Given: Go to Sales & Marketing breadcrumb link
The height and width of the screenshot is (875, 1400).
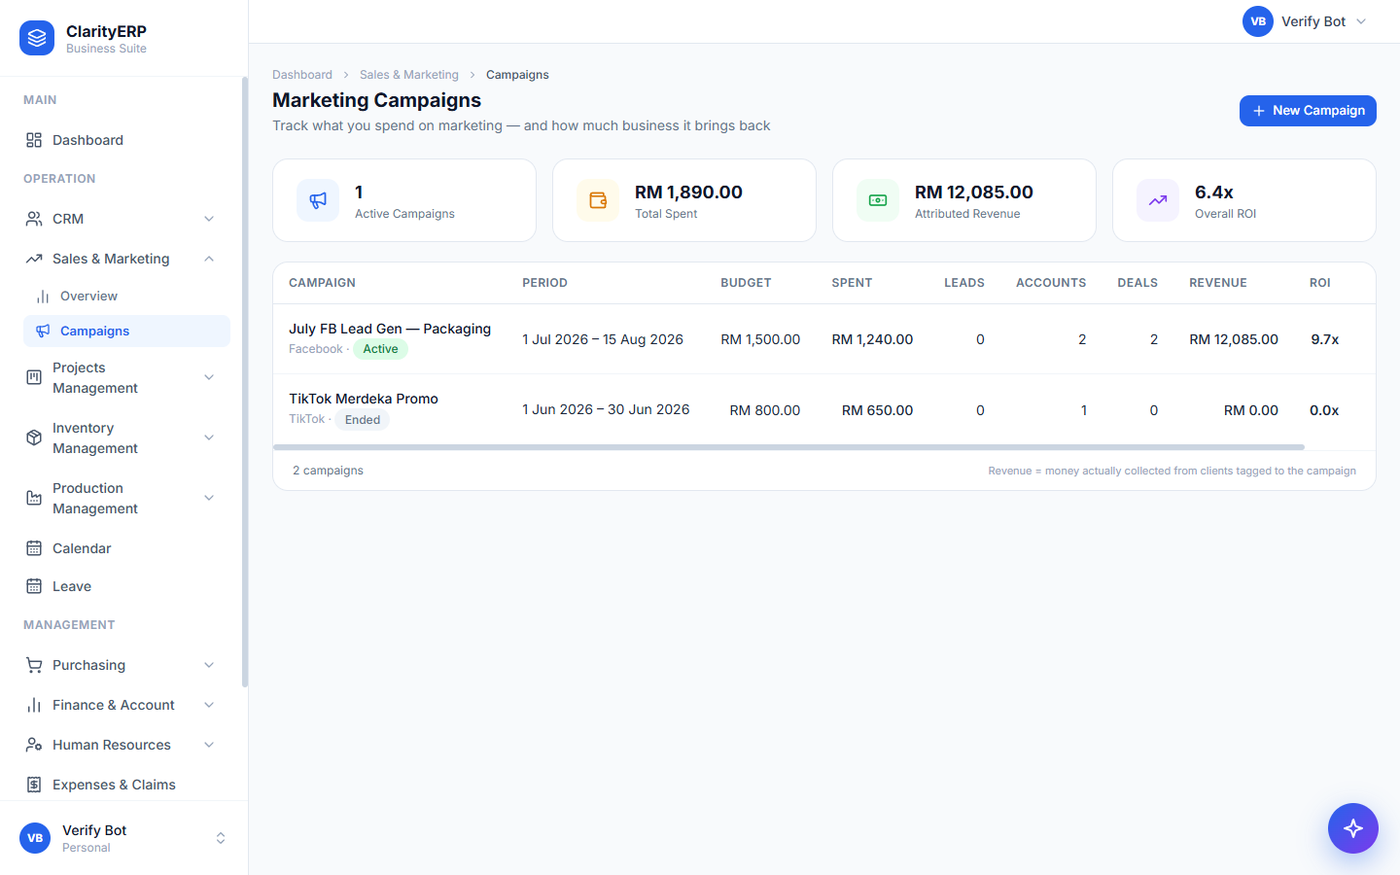Looking at the screenshot, I should (409, 75).
